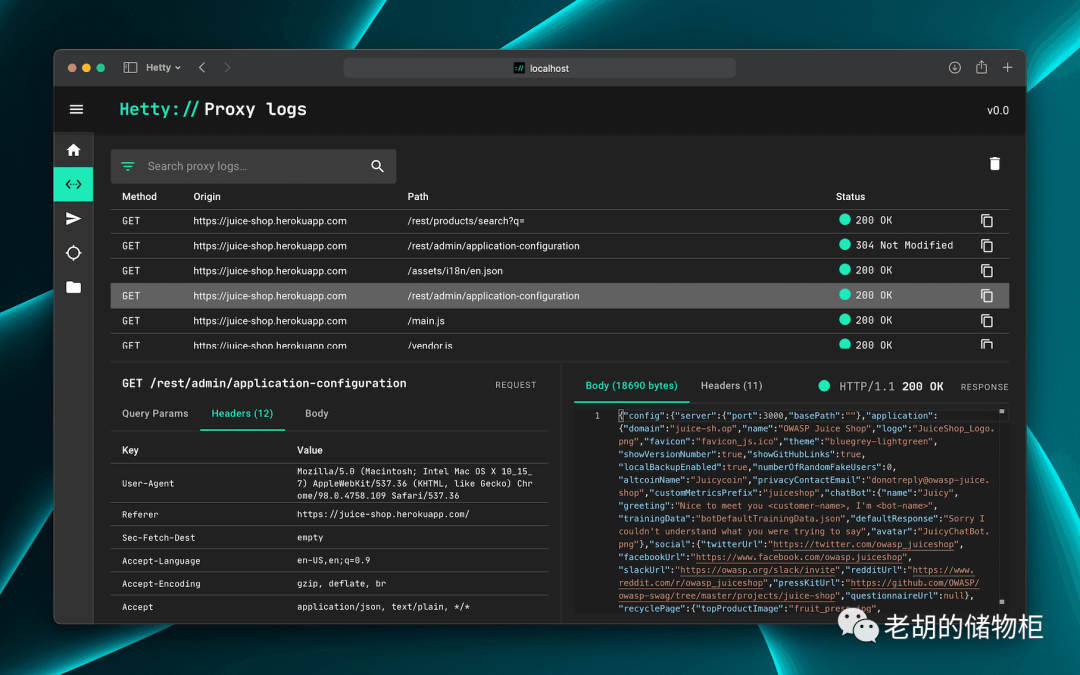Click the v0.0 version label
The image size is (1080, 675).
click(x=997, y=110)
